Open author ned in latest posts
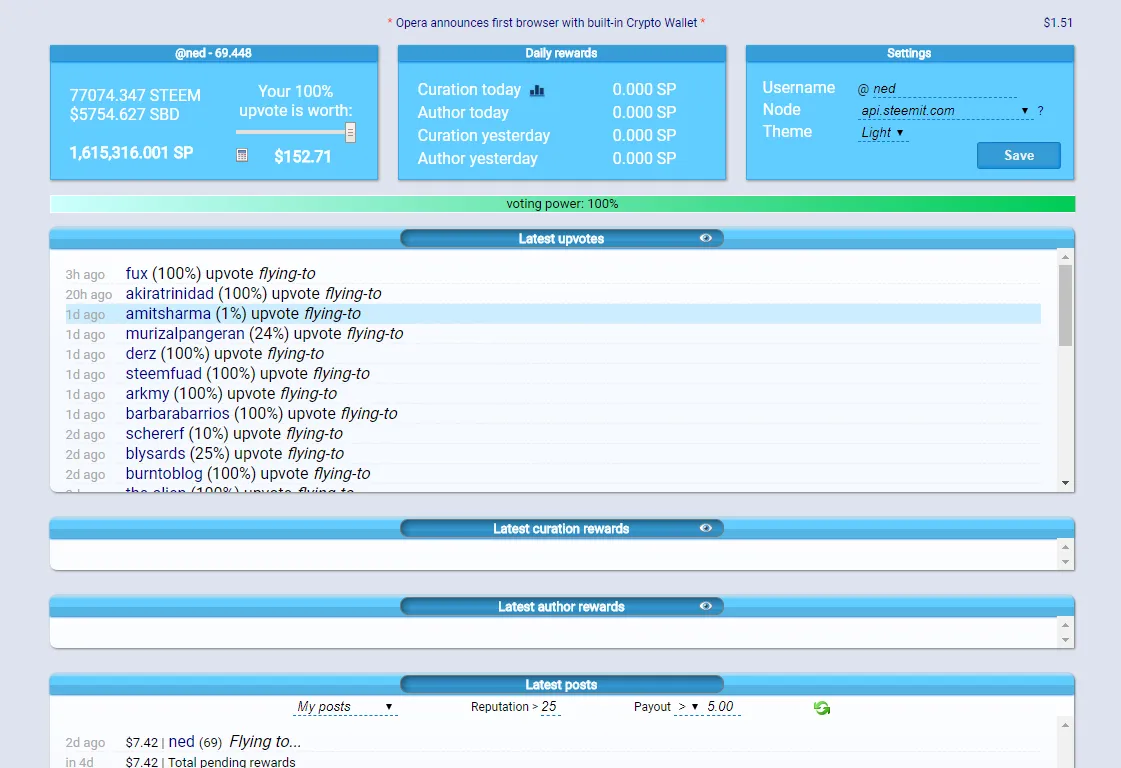1121x768 pixels. click(x=182, y=742)
